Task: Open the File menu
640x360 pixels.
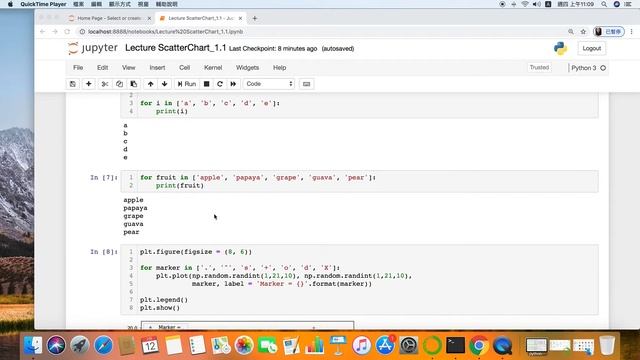Action: [x=78, y=68]
